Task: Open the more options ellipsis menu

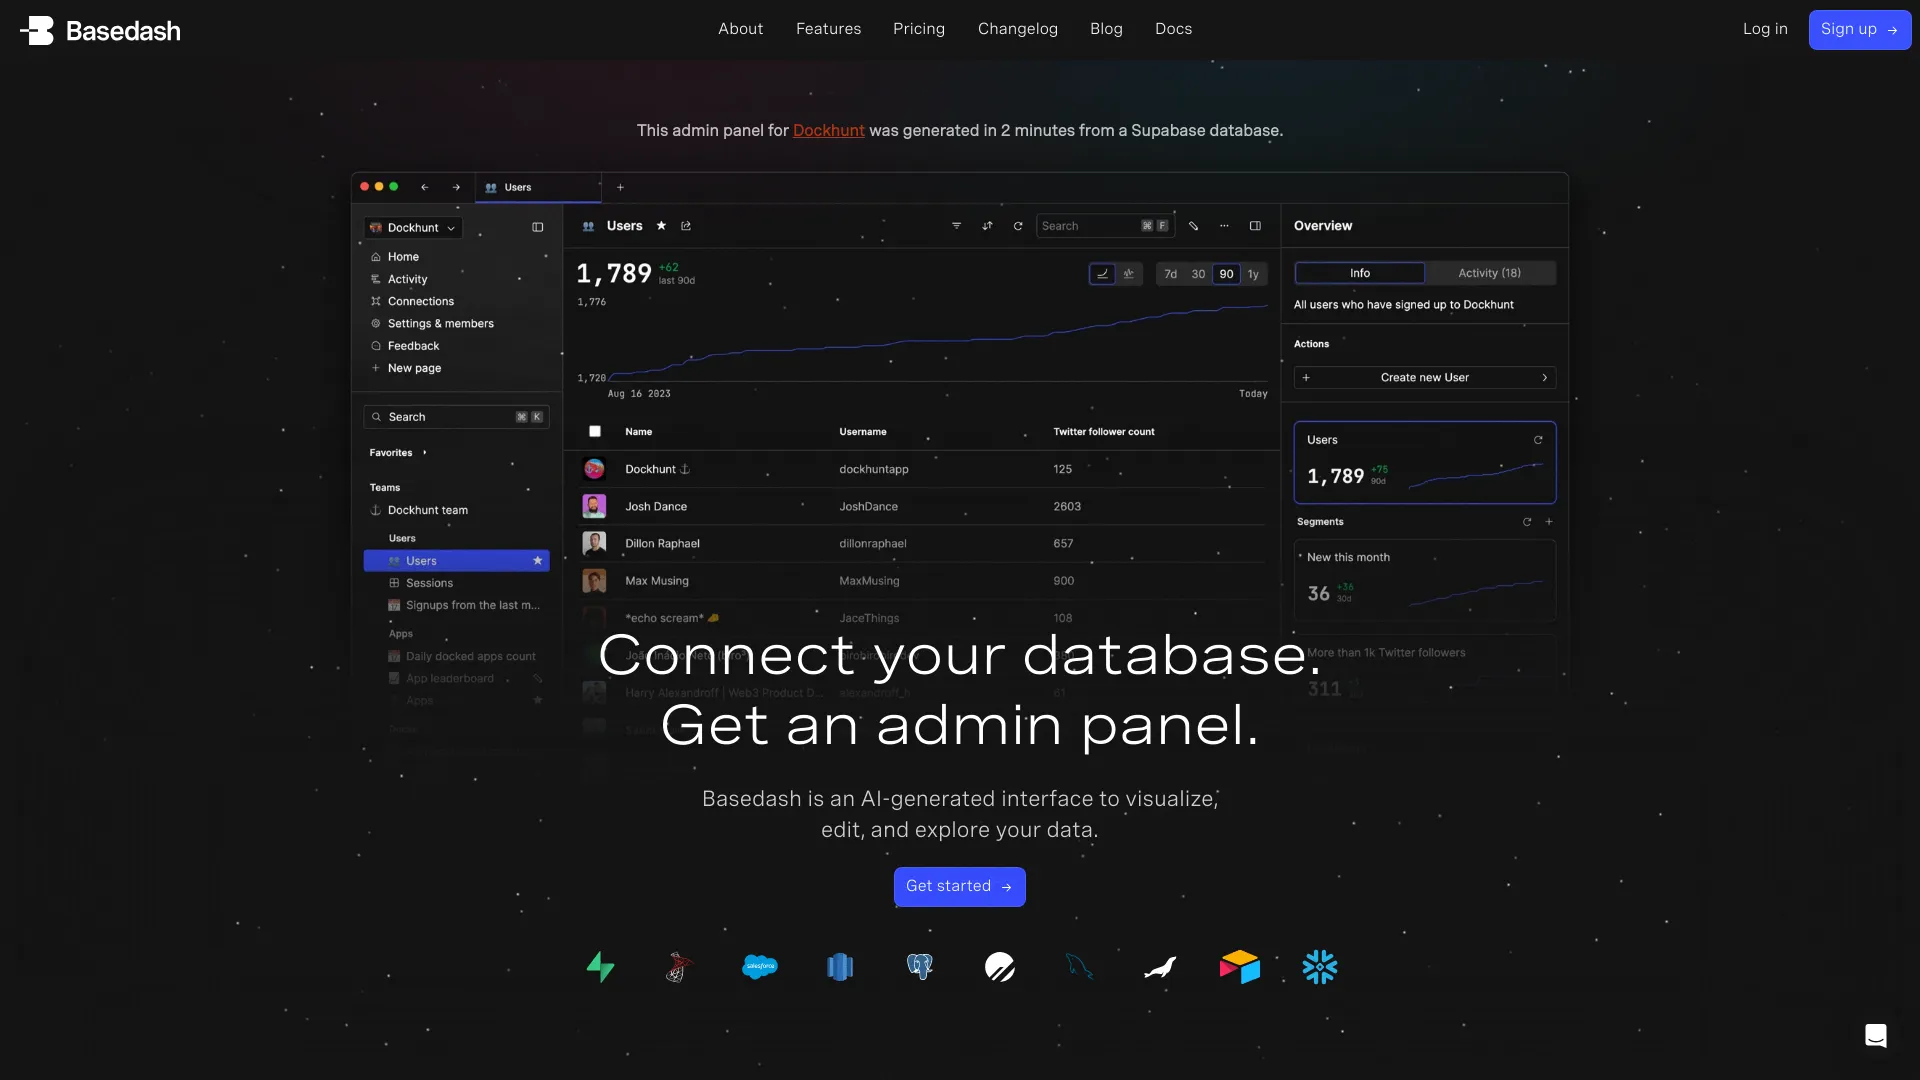Action: point(1224,225)
